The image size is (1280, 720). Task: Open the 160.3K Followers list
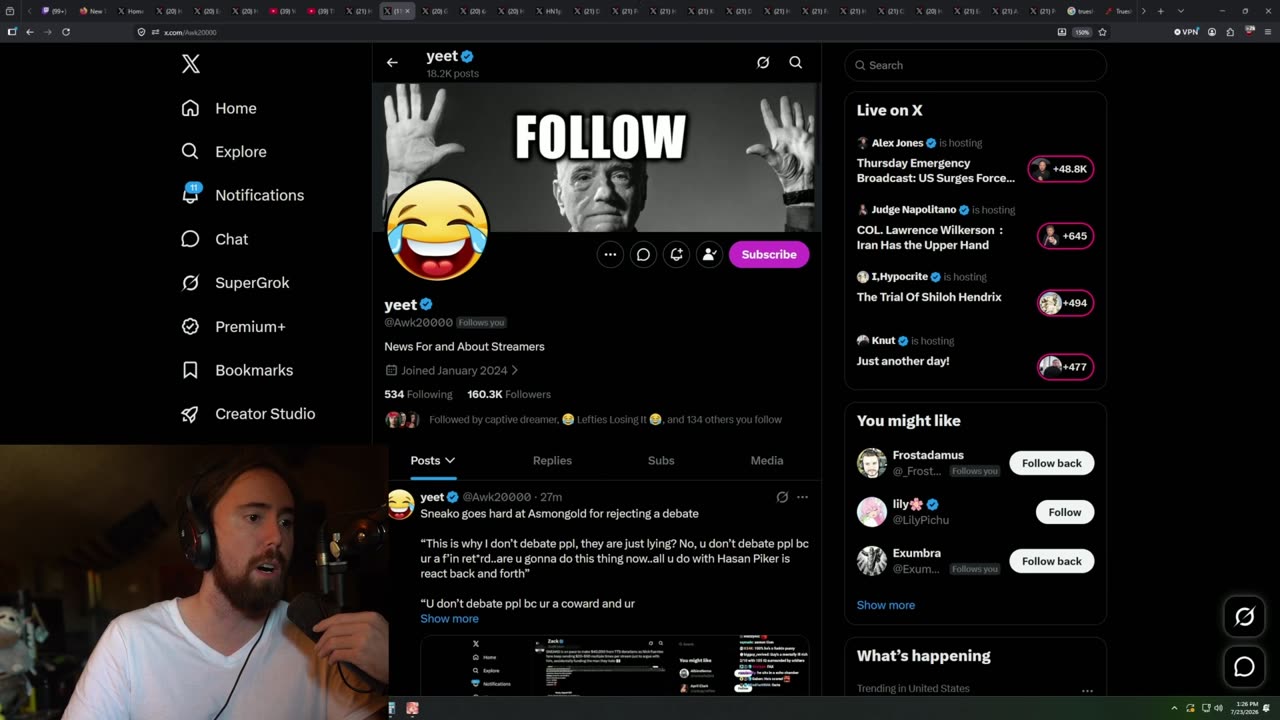click(x=509, y=395)
